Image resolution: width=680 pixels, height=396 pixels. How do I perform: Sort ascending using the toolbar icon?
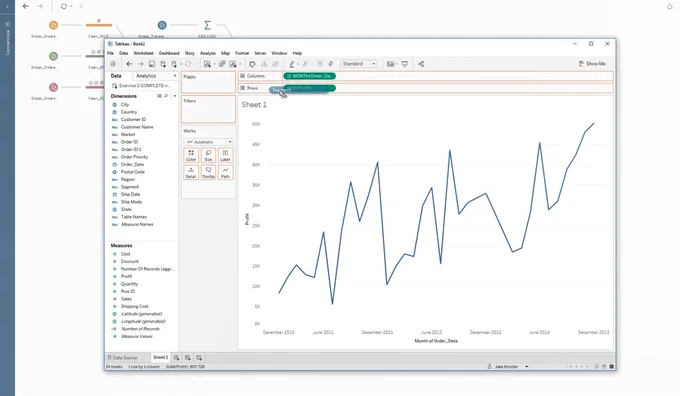click(264, 64)
